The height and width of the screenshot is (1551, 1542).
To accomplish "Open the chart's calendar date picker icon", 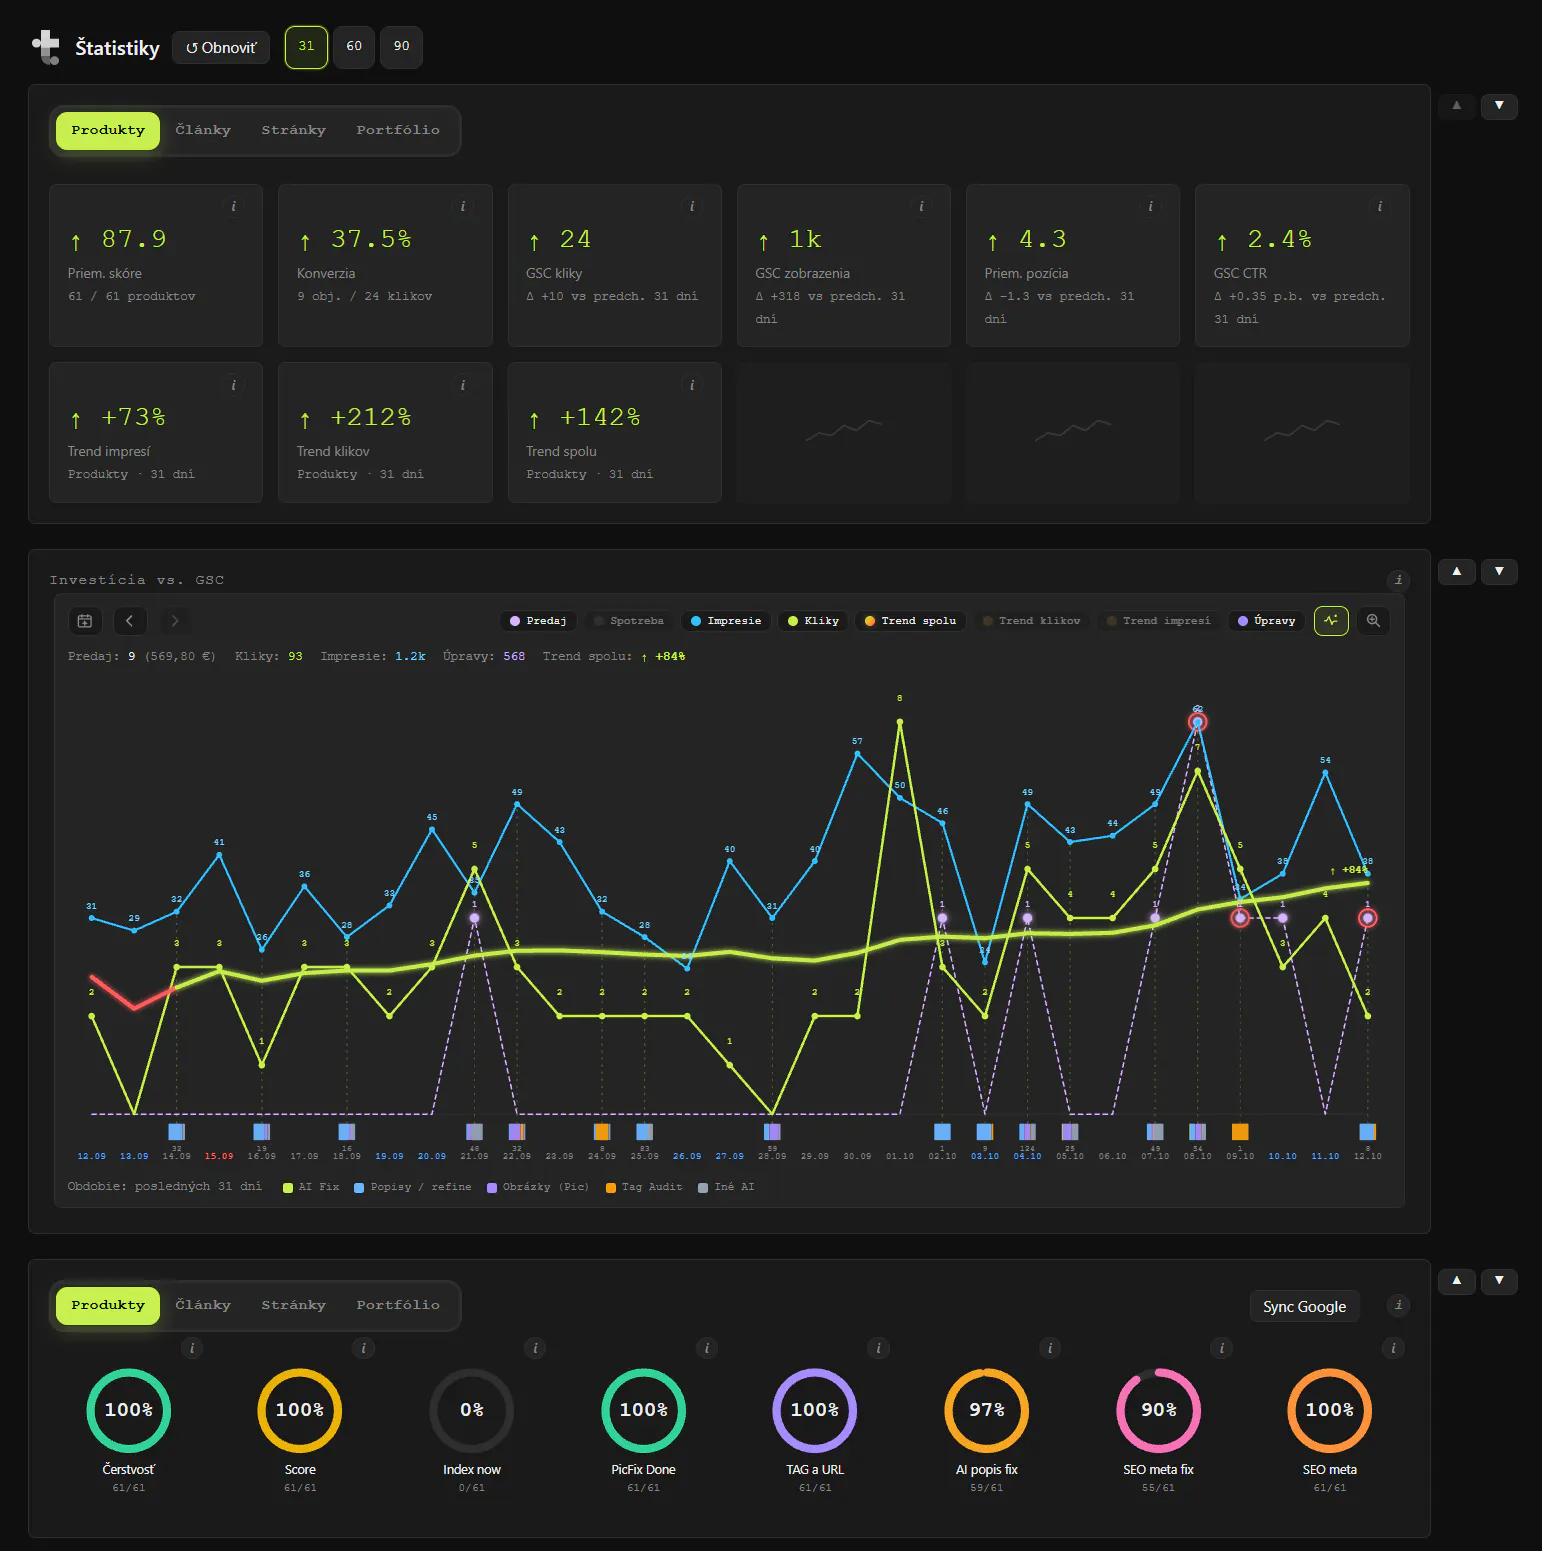I will 85,621.
